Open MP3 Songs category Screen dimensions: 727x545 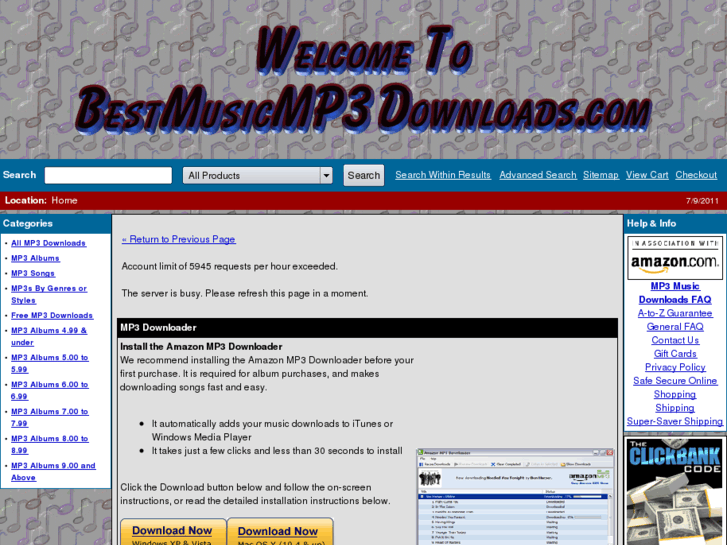[33, 273]
